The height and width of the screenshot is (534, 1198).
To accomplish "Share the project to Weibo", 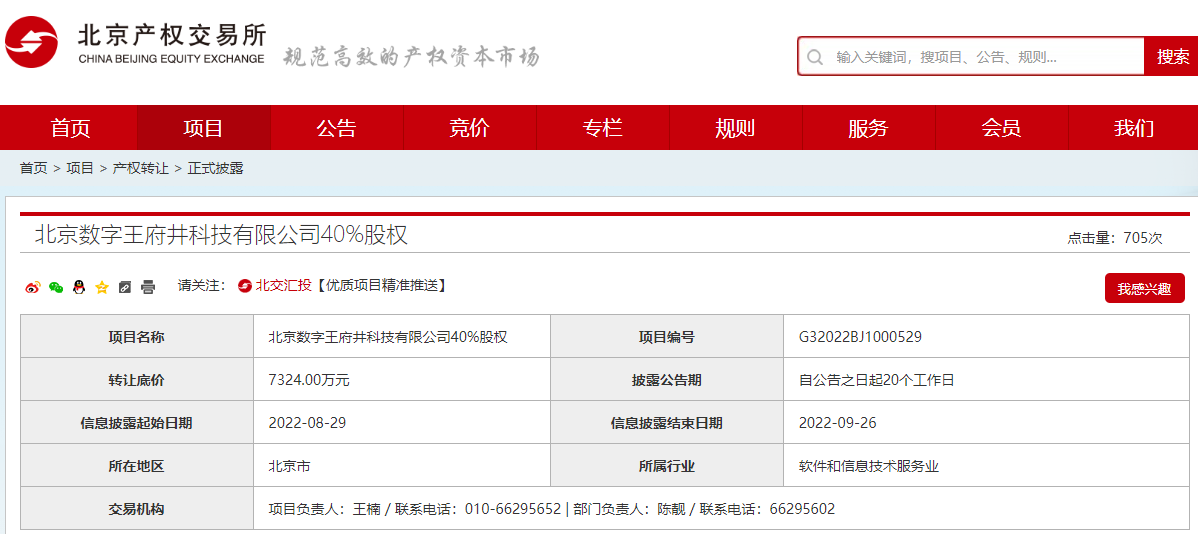I will (x=32, y=287).
